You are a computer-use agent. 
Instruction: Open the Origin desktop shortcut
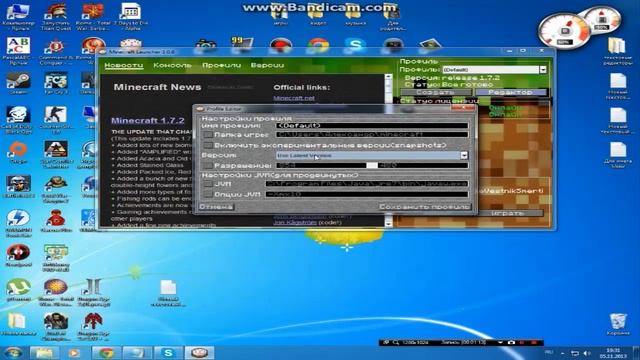pos(18,152)
